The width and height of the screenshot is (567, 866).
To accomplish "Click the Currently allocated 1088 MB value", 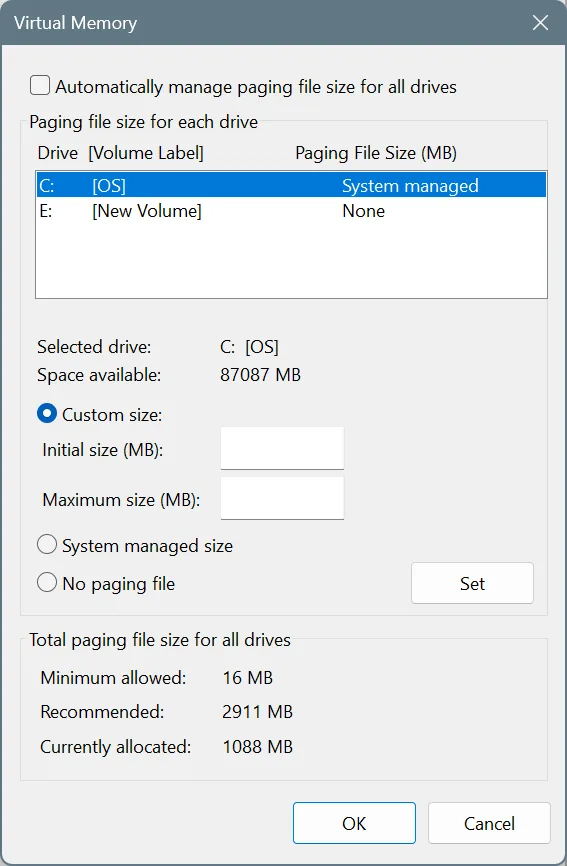I will pyautogui.click(x=257, y=747).
